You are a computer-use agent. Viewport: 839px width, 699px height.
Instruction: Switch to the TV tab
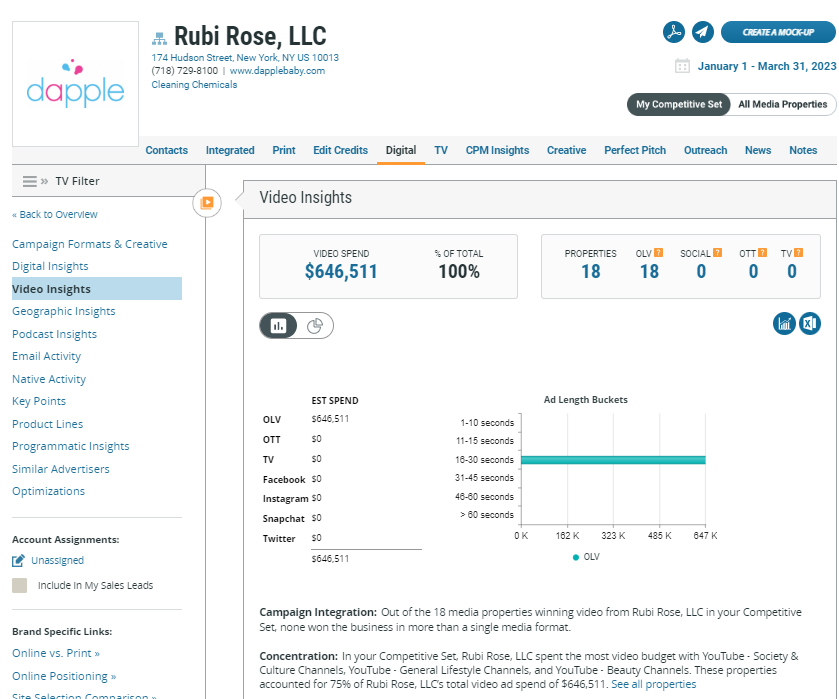click(441, 150)
